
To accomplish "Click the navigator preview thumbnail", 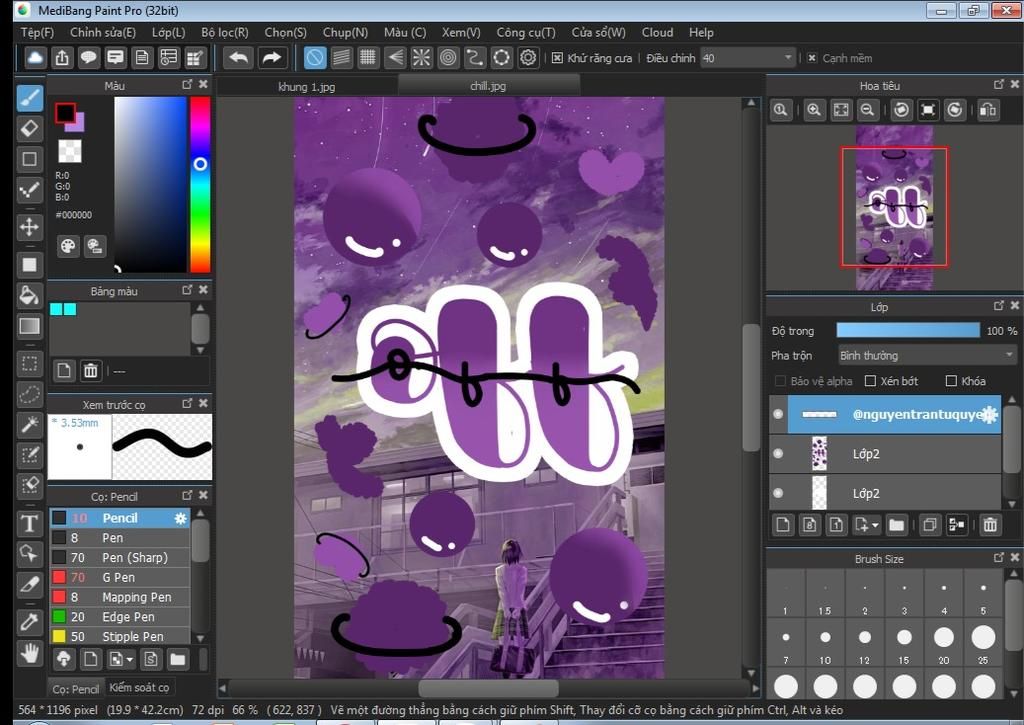I will pyautogui.click(x=894, y=208).
